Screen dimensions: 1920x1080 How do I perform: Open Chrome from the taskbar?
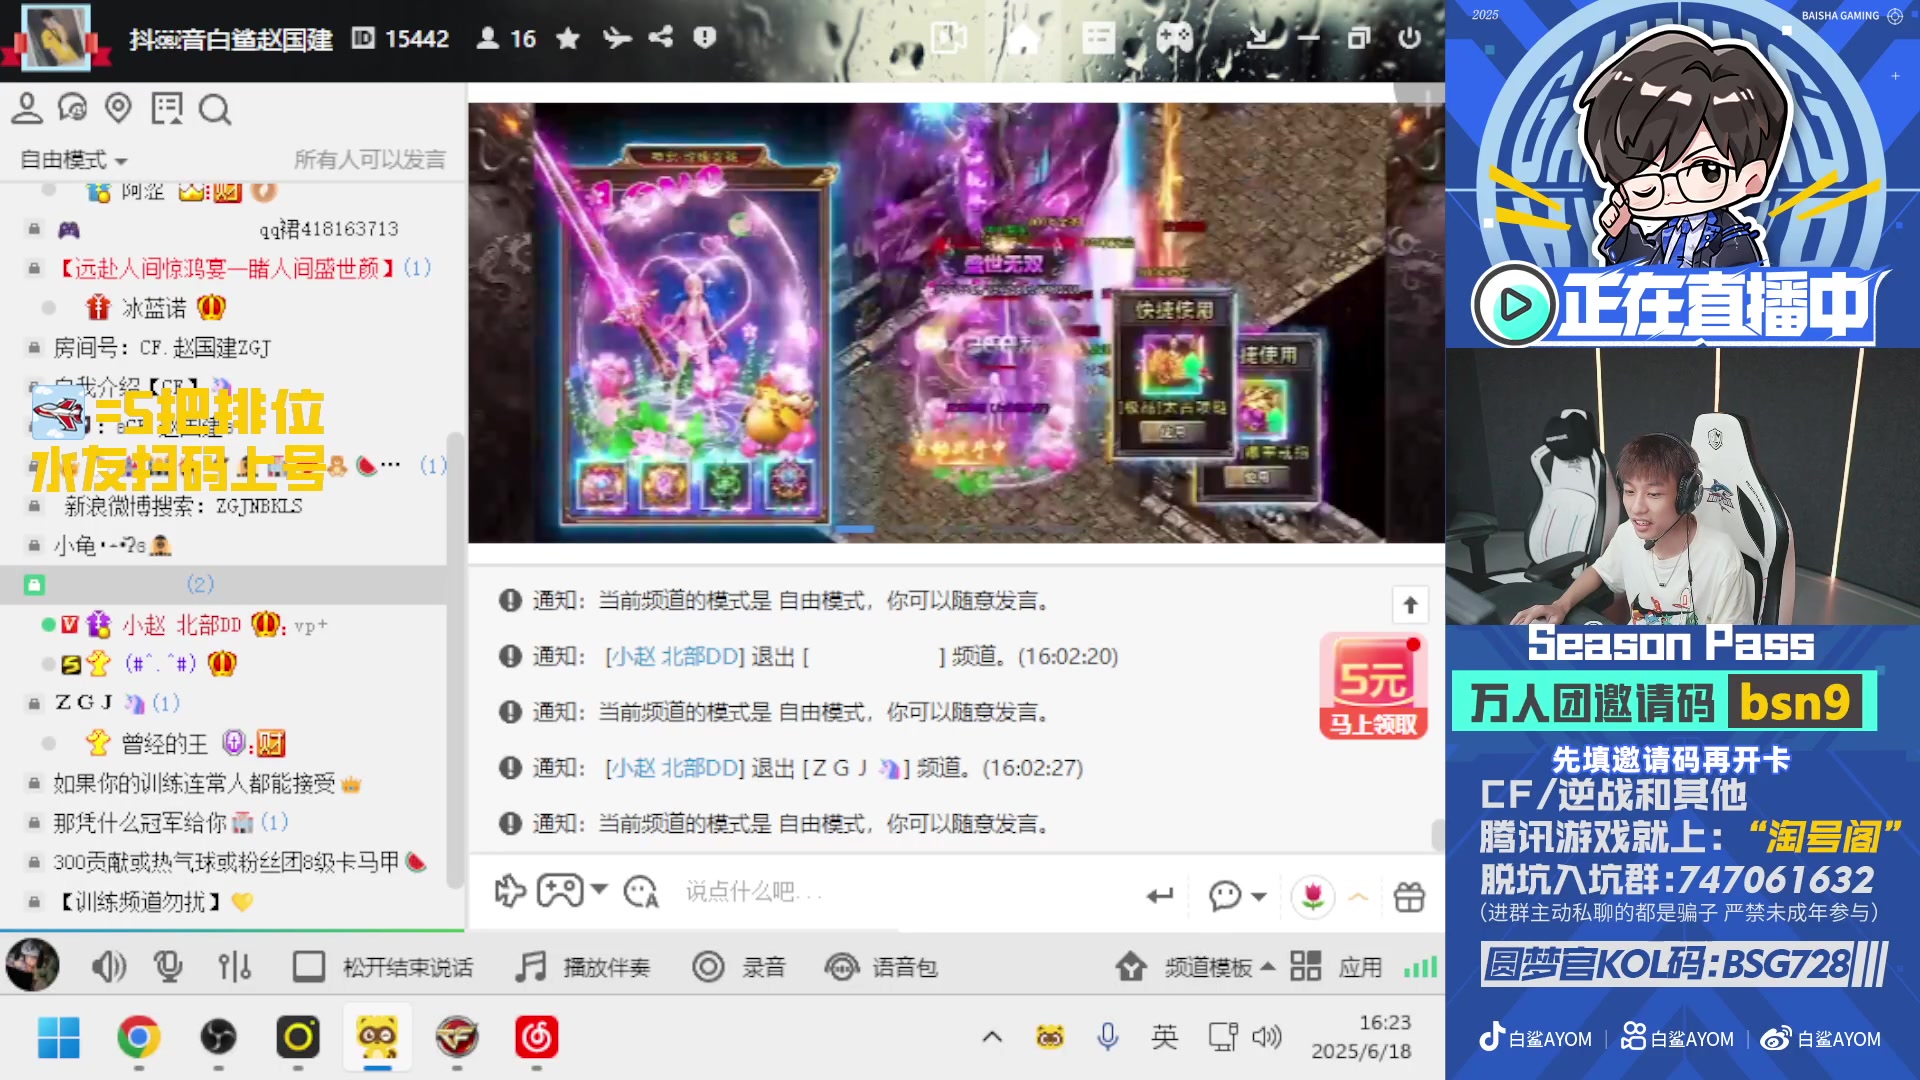pos(139,1037)
